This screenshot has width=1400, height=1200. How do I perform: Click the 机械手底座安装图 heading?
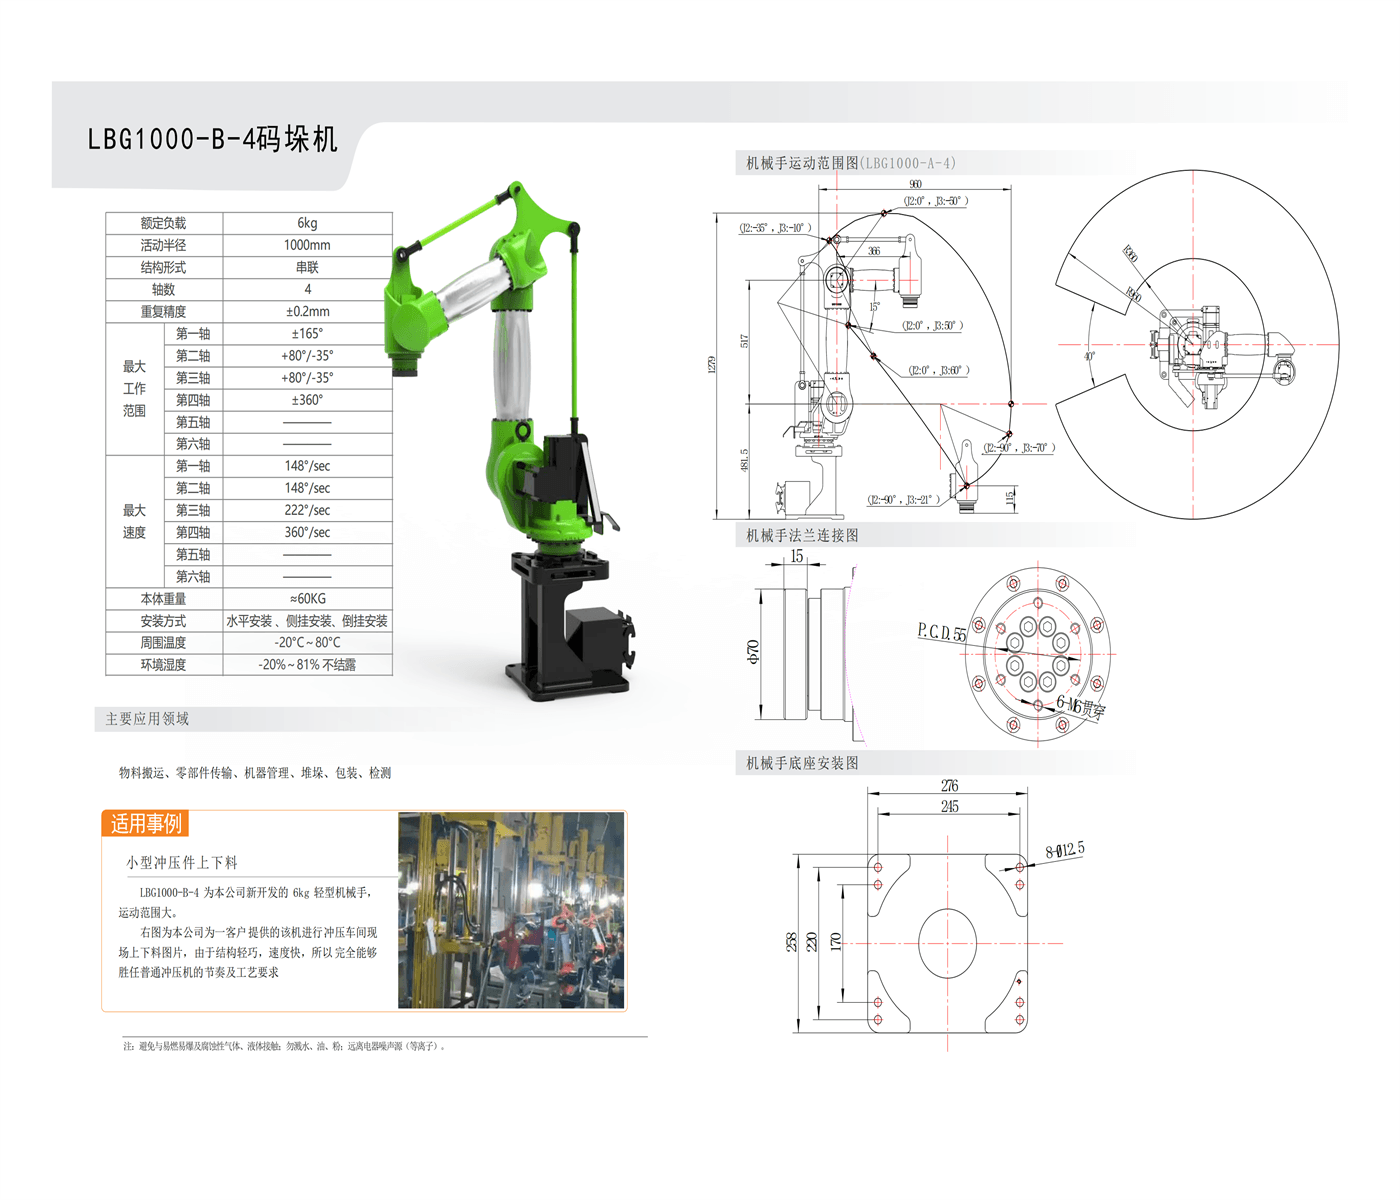click(802, 763)
